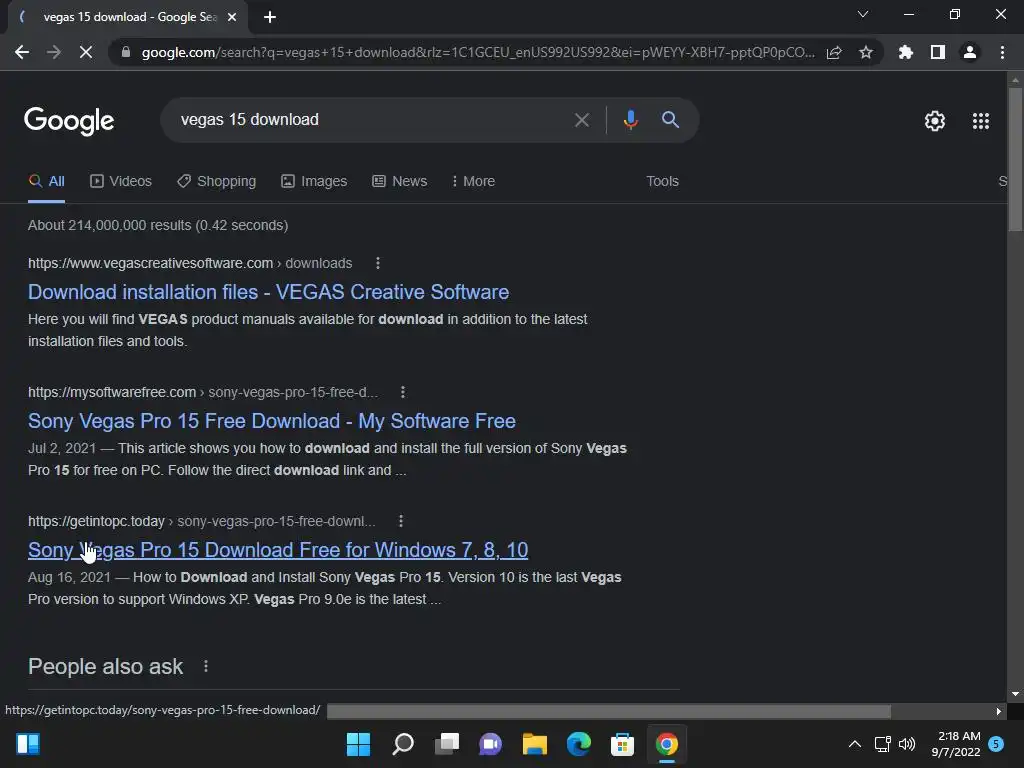Click About 214,000,000 results text
Viewport: 1024px width, 768px height.
(x=158, y=225)
